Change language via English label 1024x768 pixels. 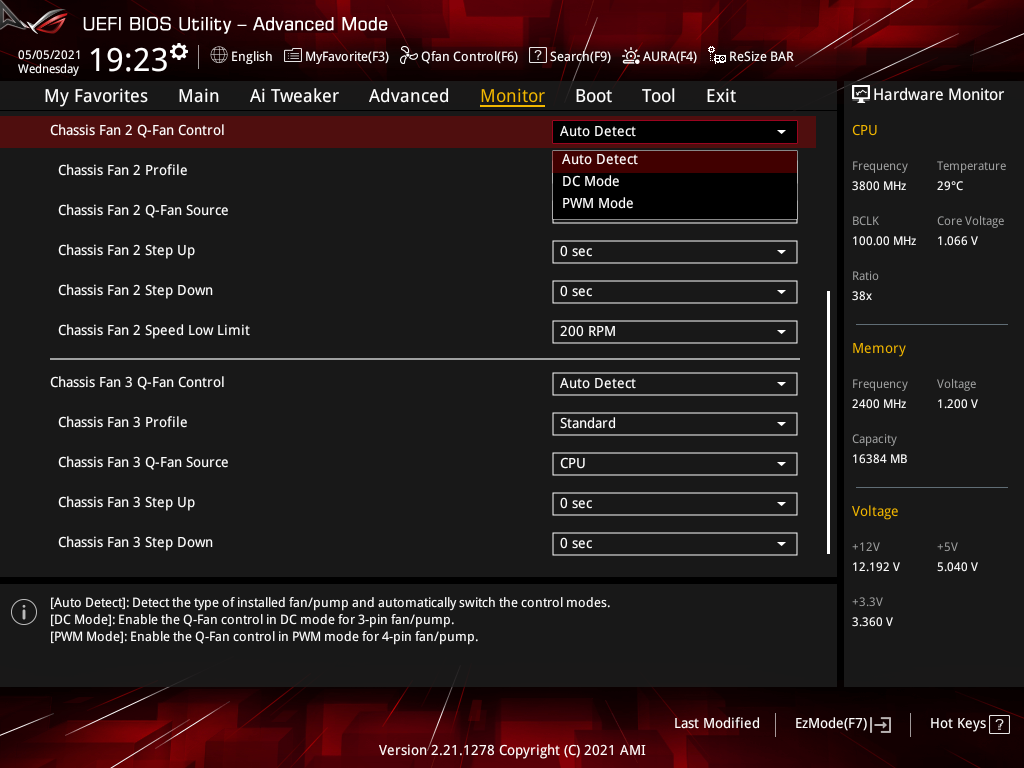251,57
